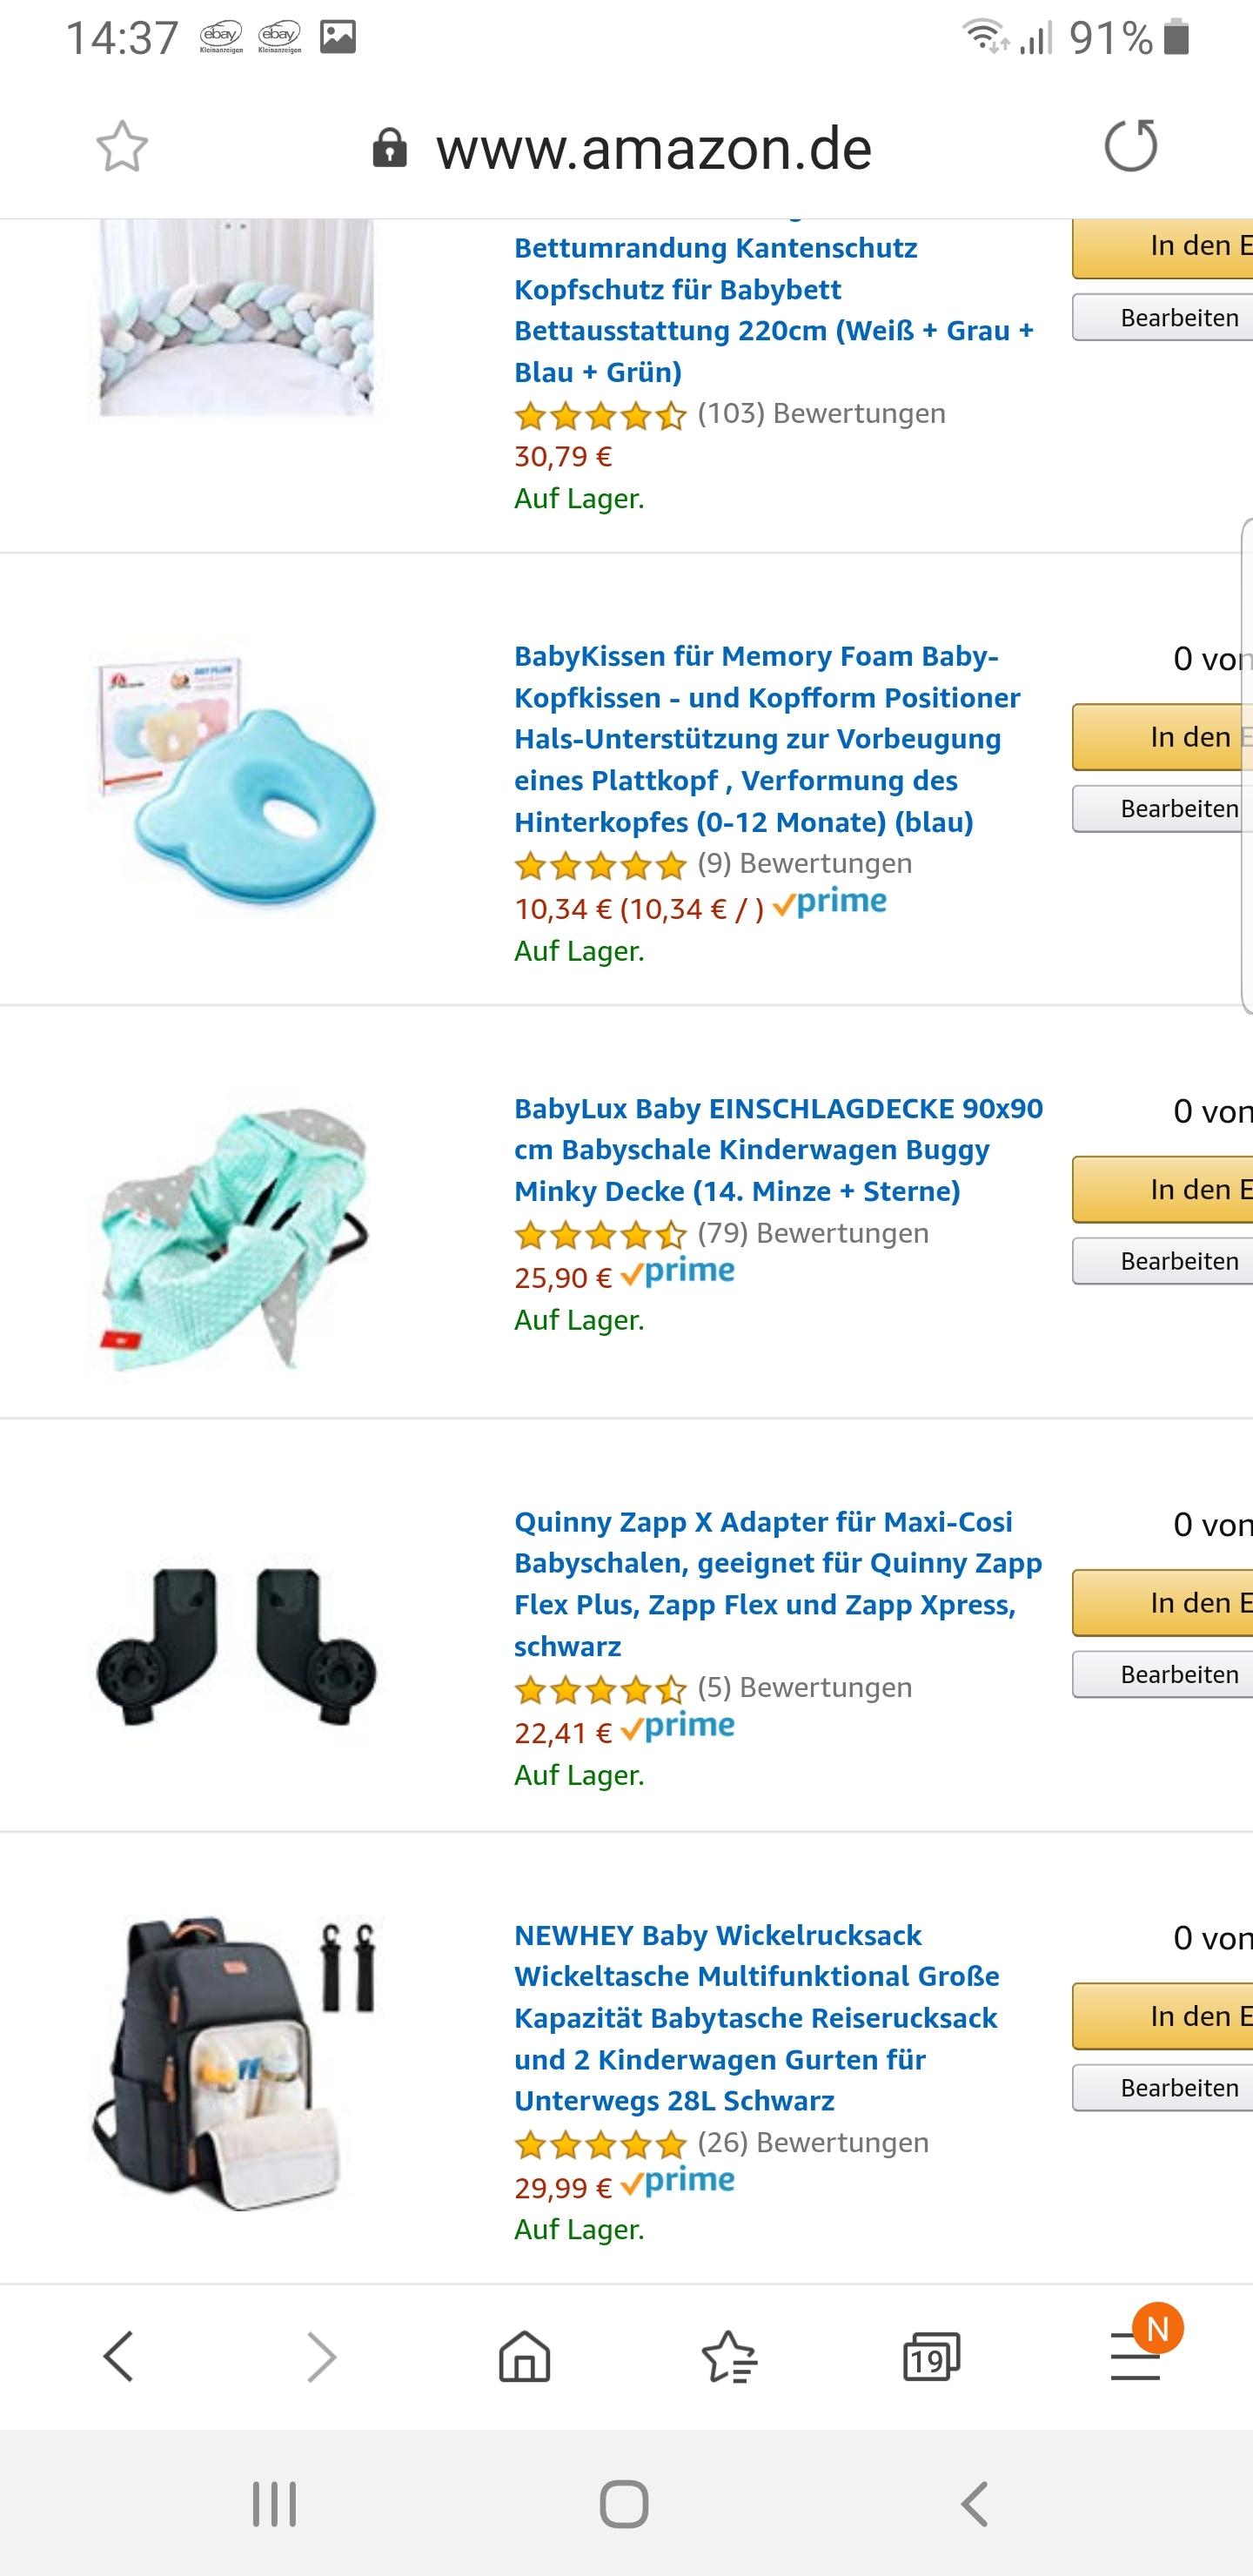The height and width of the screenshot is (2576, 1253).
Task: Click Bearbeiten for the BabyKissen pillow
Action: 1163,808
